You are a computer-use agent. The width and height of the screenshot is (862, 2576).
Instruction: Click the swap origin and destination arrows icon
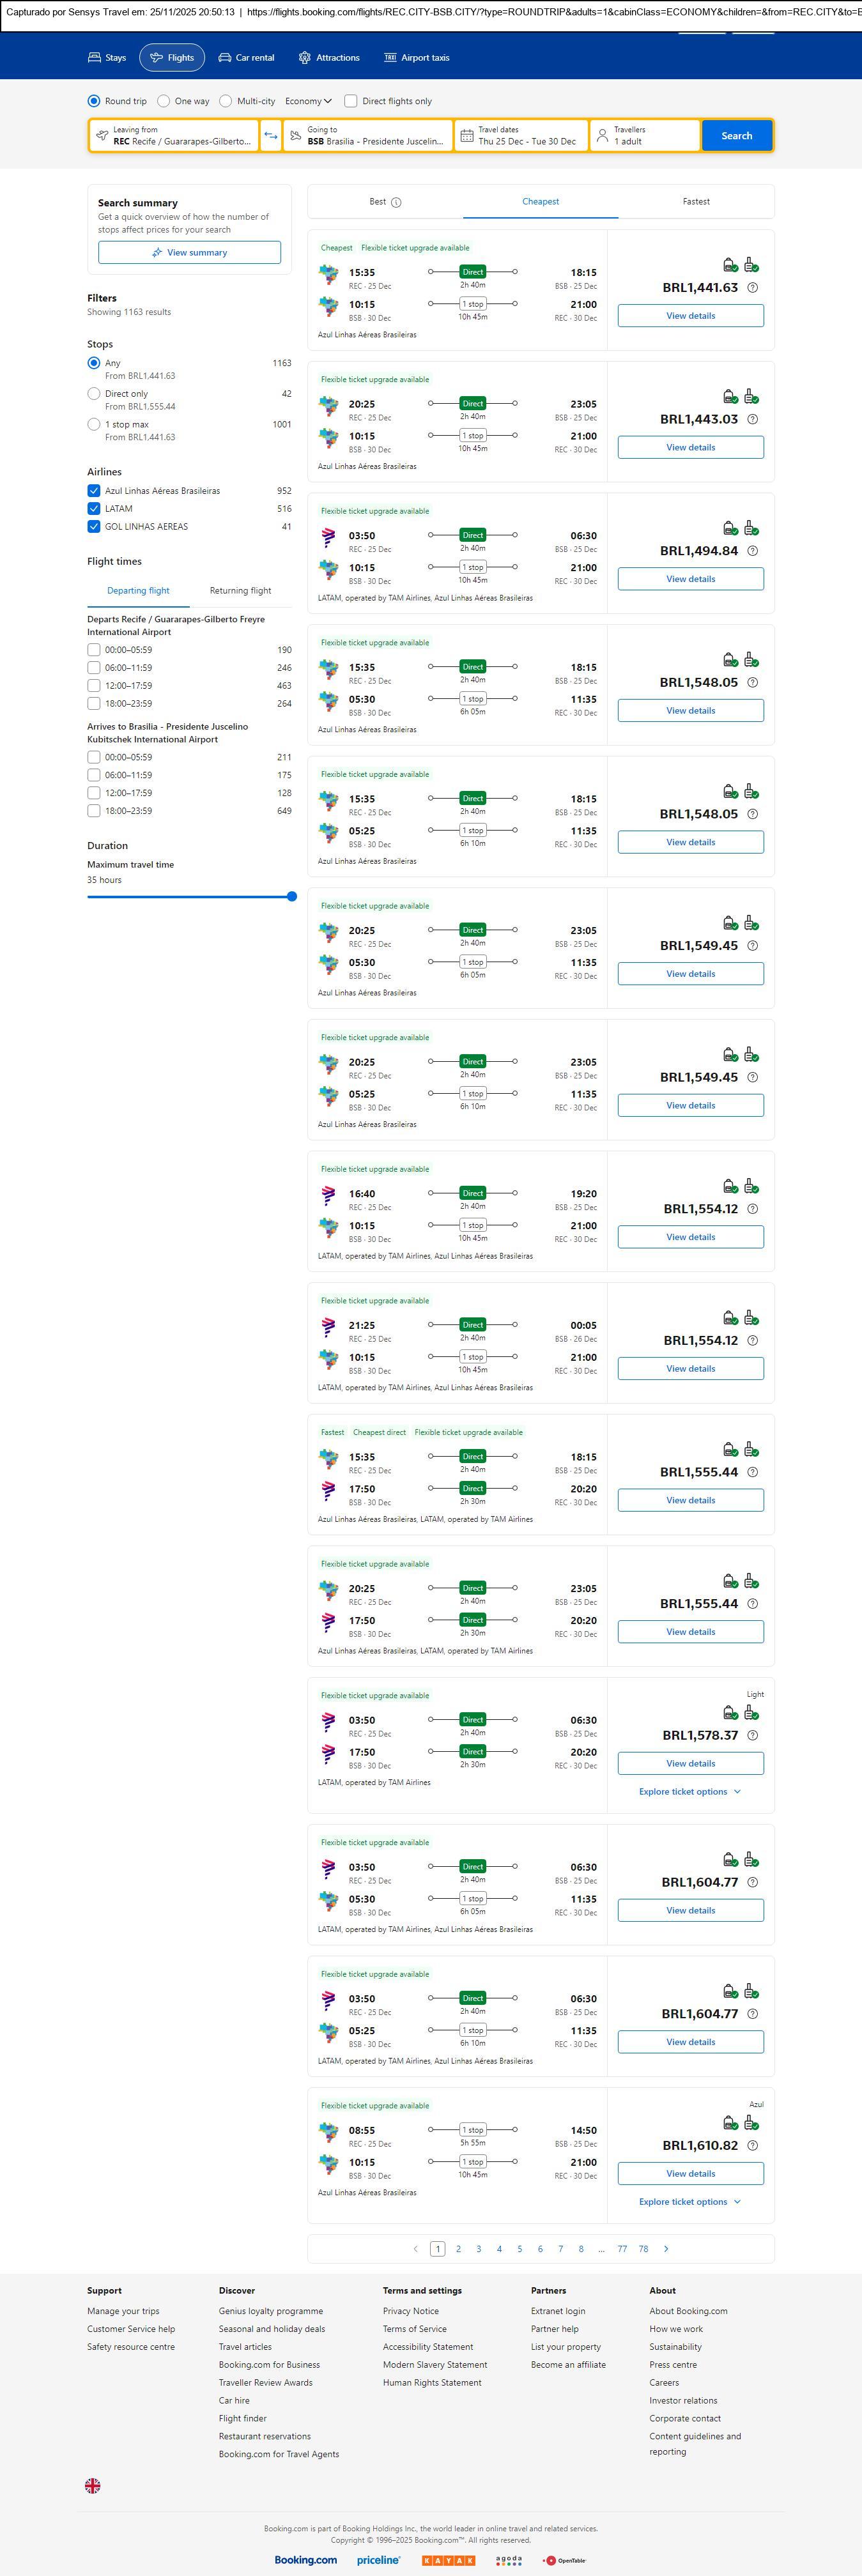click(271, 136)
